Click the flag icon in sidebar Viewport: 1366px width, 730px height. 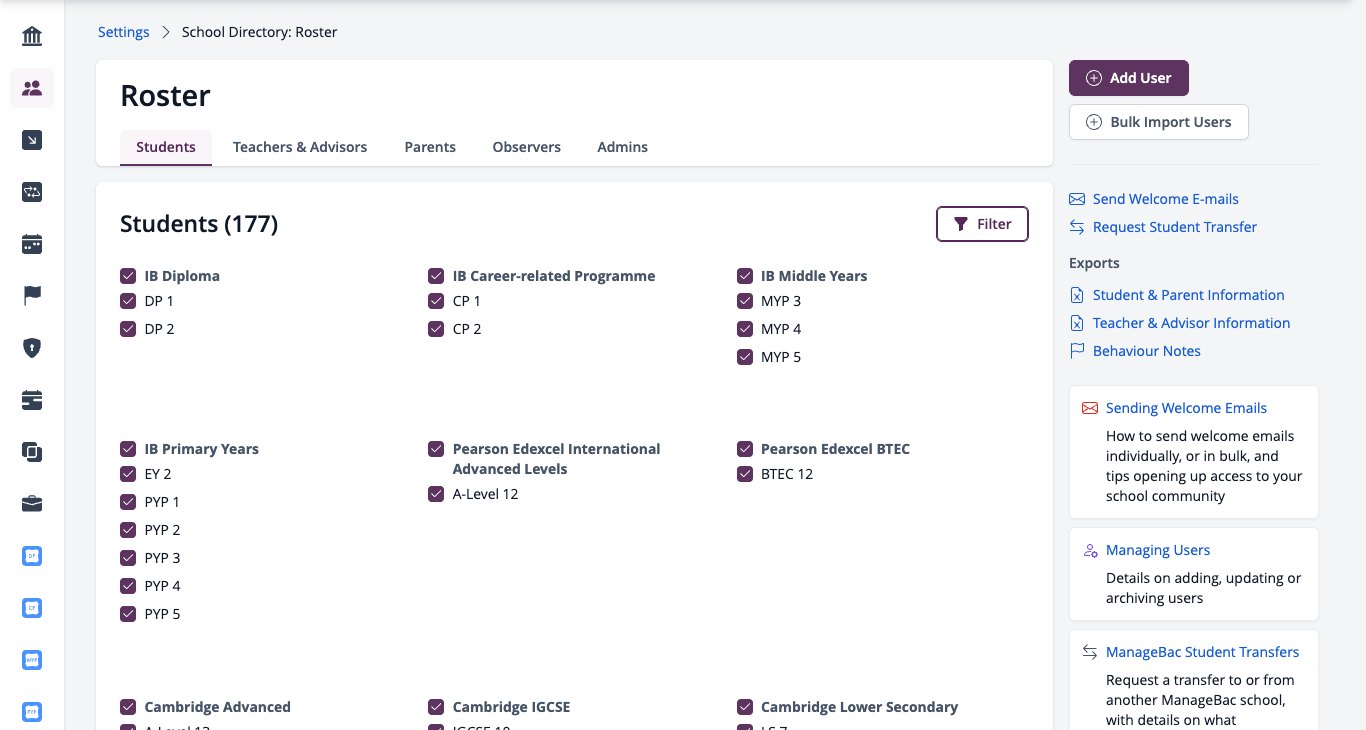[x=32, y=296]
